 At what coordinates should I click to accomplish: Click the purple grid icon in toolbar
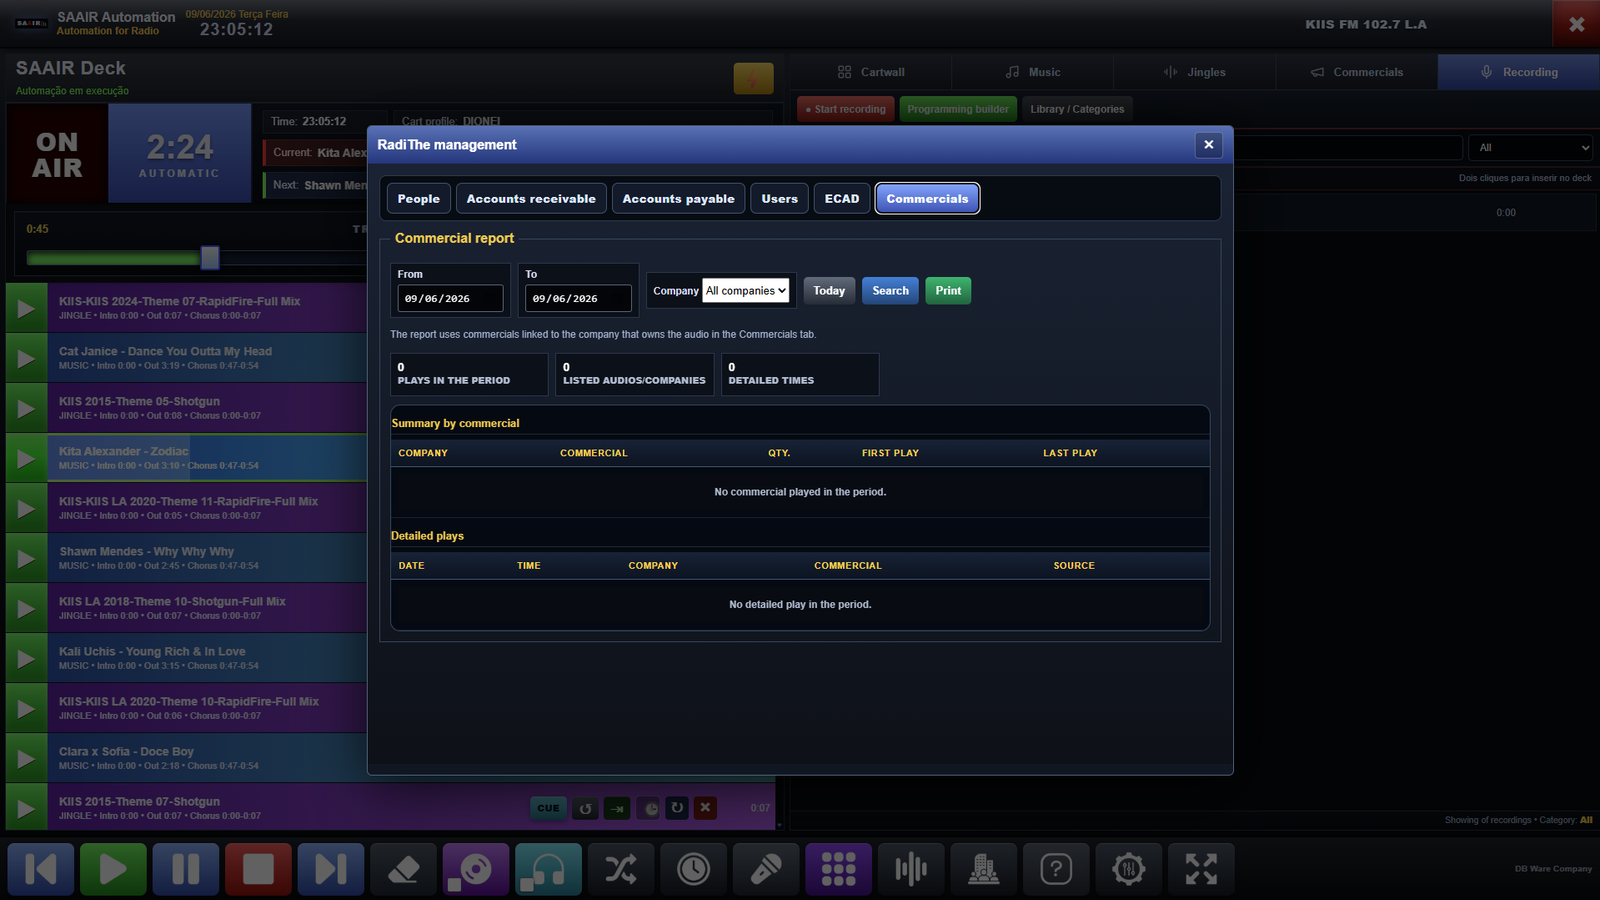click(838, 869)
